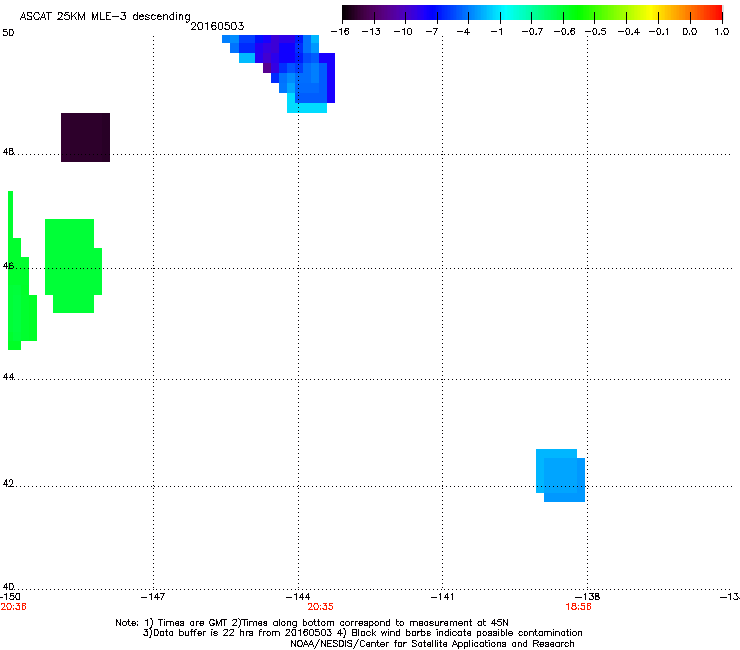Click the large green data patch near 46N
The image size is (740, 650).
click(x=73, y=266)
